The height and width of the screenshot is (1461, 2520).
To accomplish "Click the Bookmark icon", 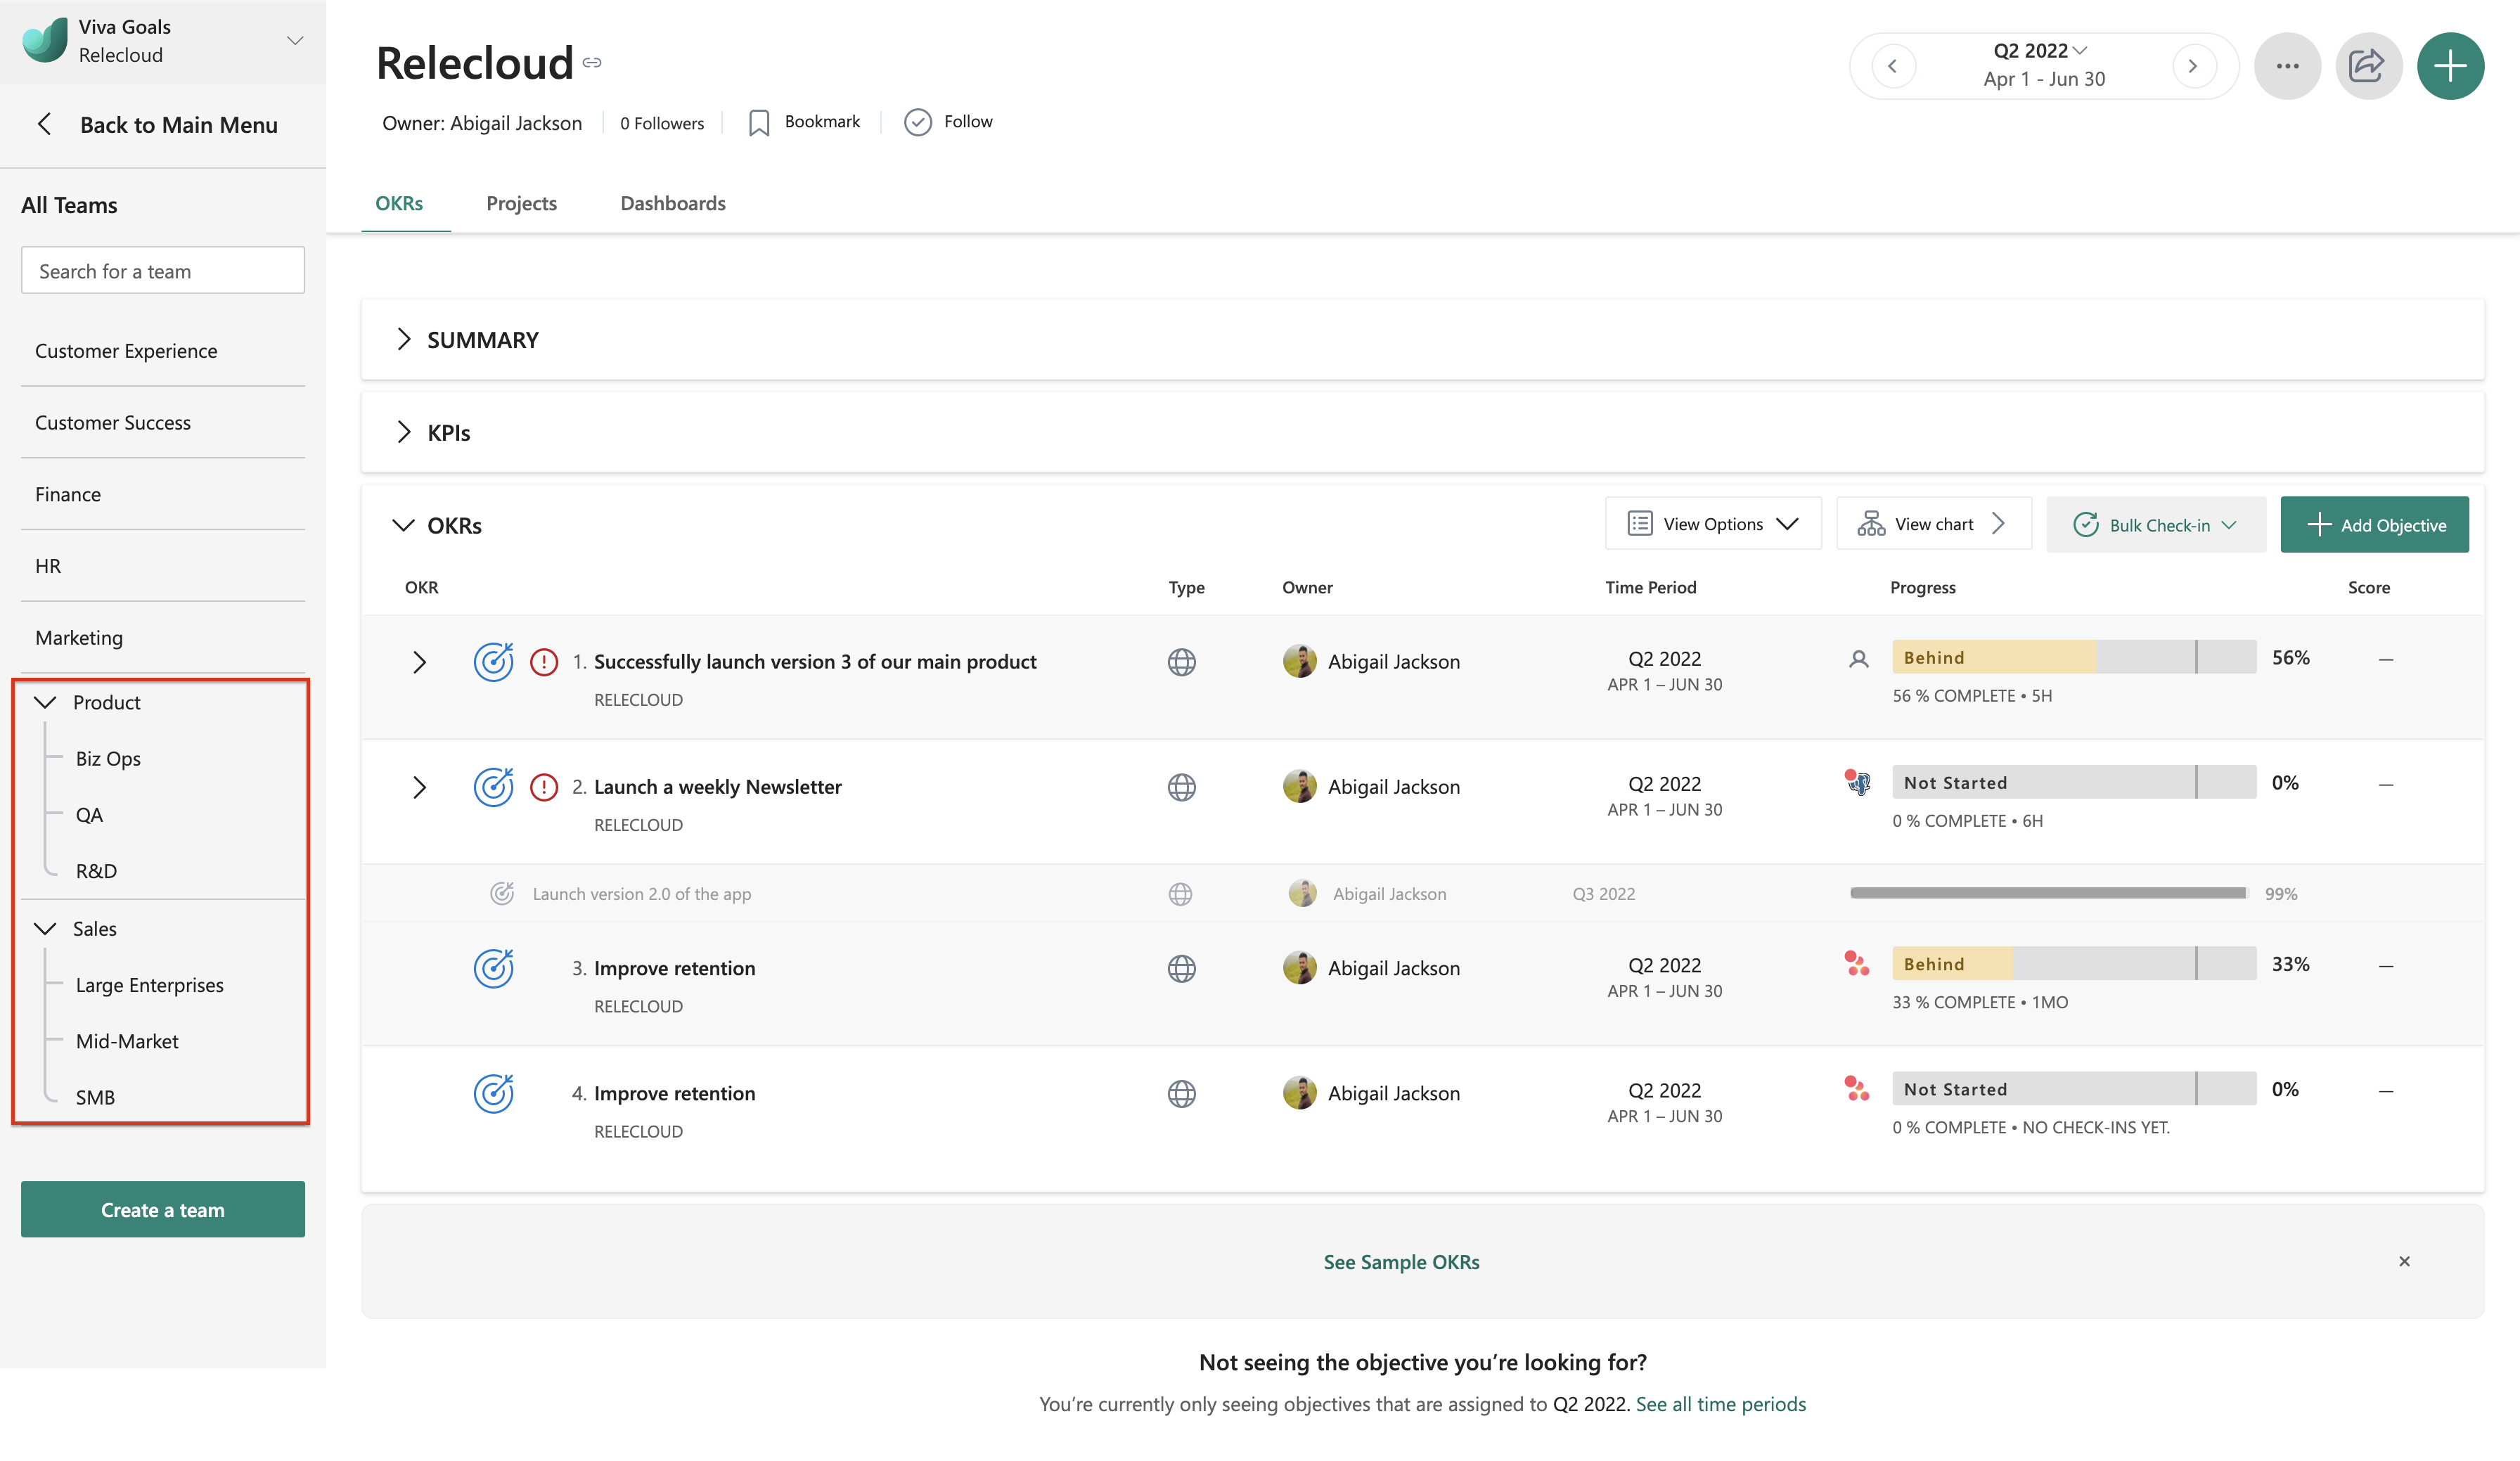I will click(759, 122).
